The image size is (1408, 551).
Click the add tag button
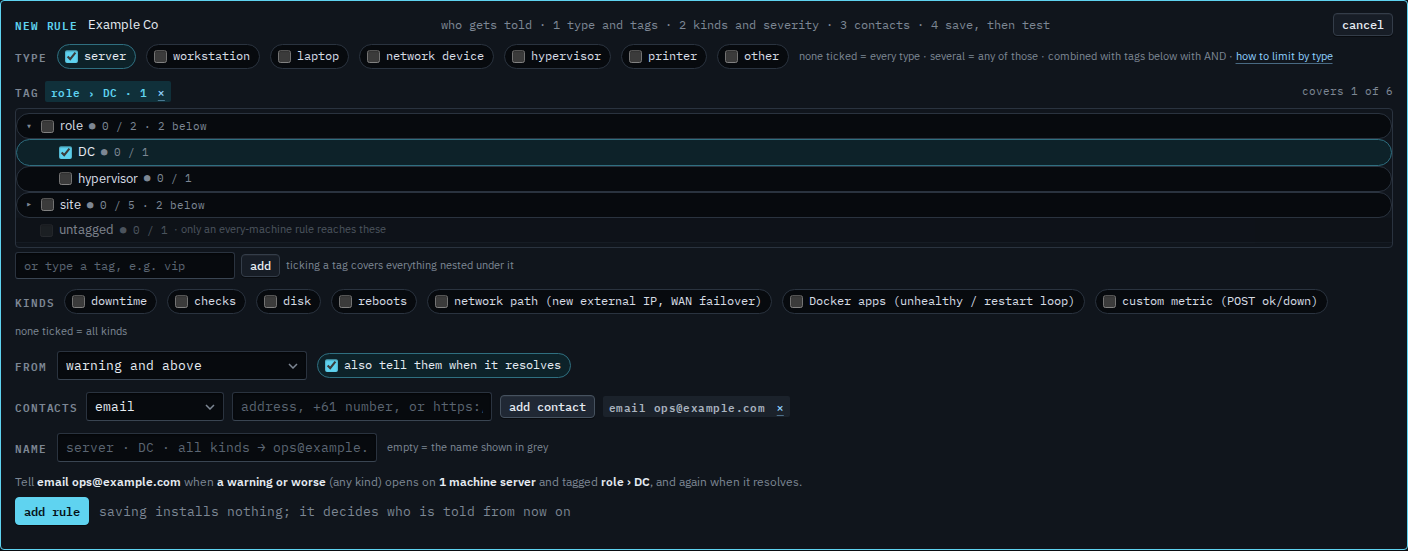pos(260,266)
